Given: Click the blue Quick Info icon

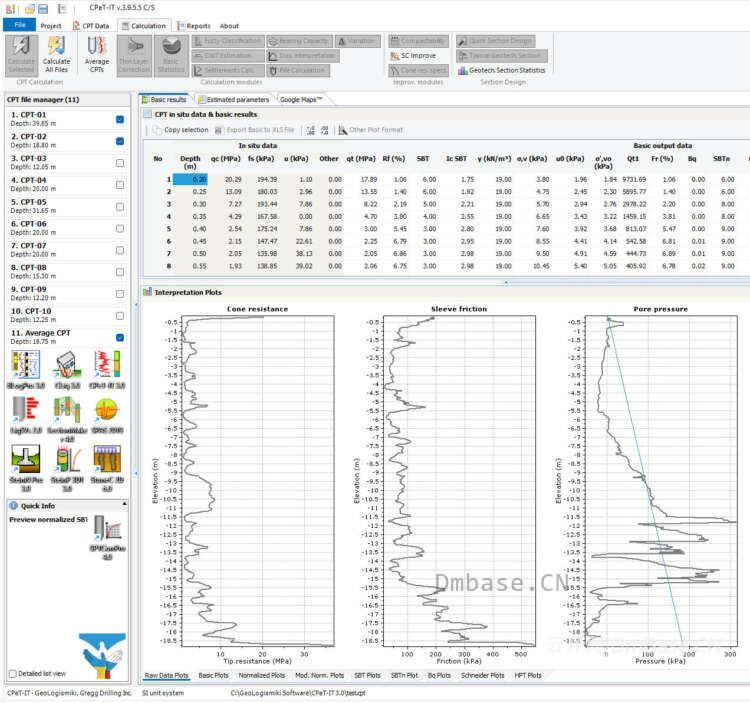Looking at the screenshot, I should coord(13,505).
